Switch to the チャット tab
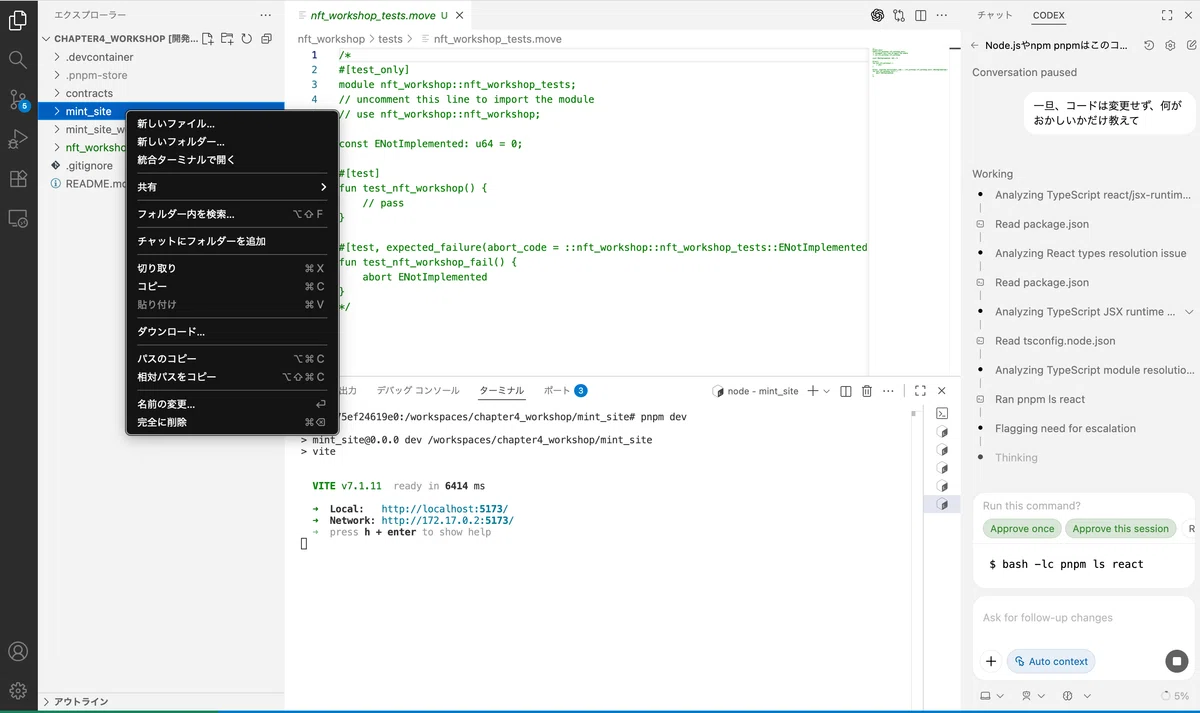This screenshot has height=713, width=1200. [x=995, y=15]
